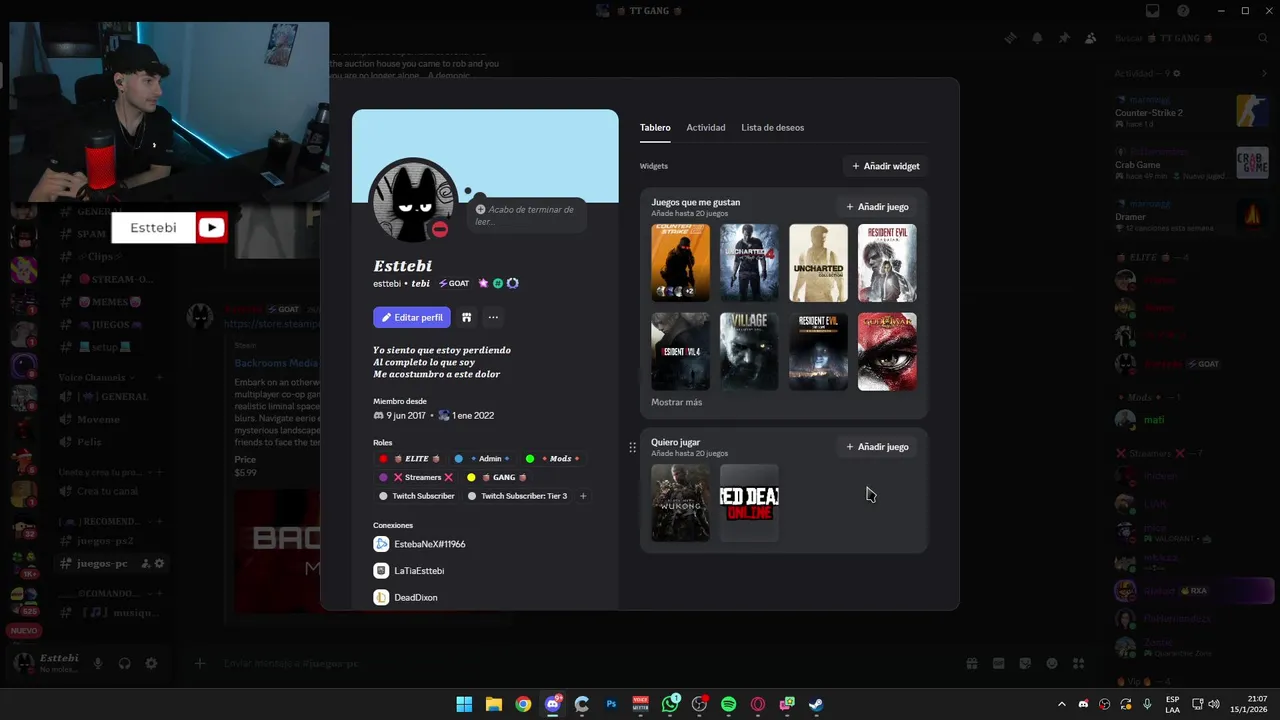Select the Resident Evil 7 cover
This screenshot has width=1280, height=720.
point(818,351)
